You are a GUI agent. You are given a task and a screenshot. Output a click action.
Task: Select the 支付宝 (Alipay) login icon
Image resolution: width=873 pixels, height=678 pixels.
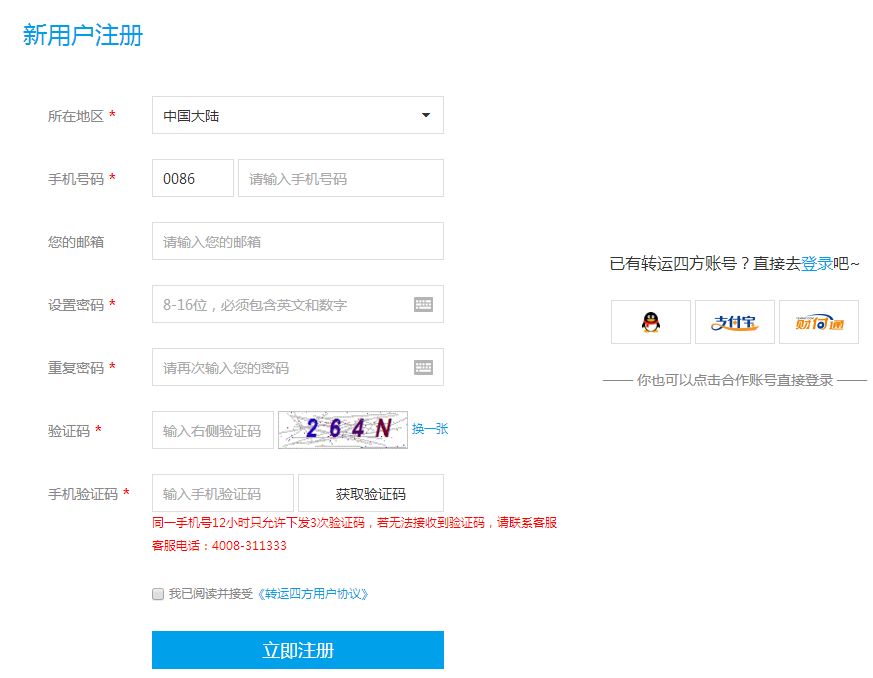pos(735,321)
